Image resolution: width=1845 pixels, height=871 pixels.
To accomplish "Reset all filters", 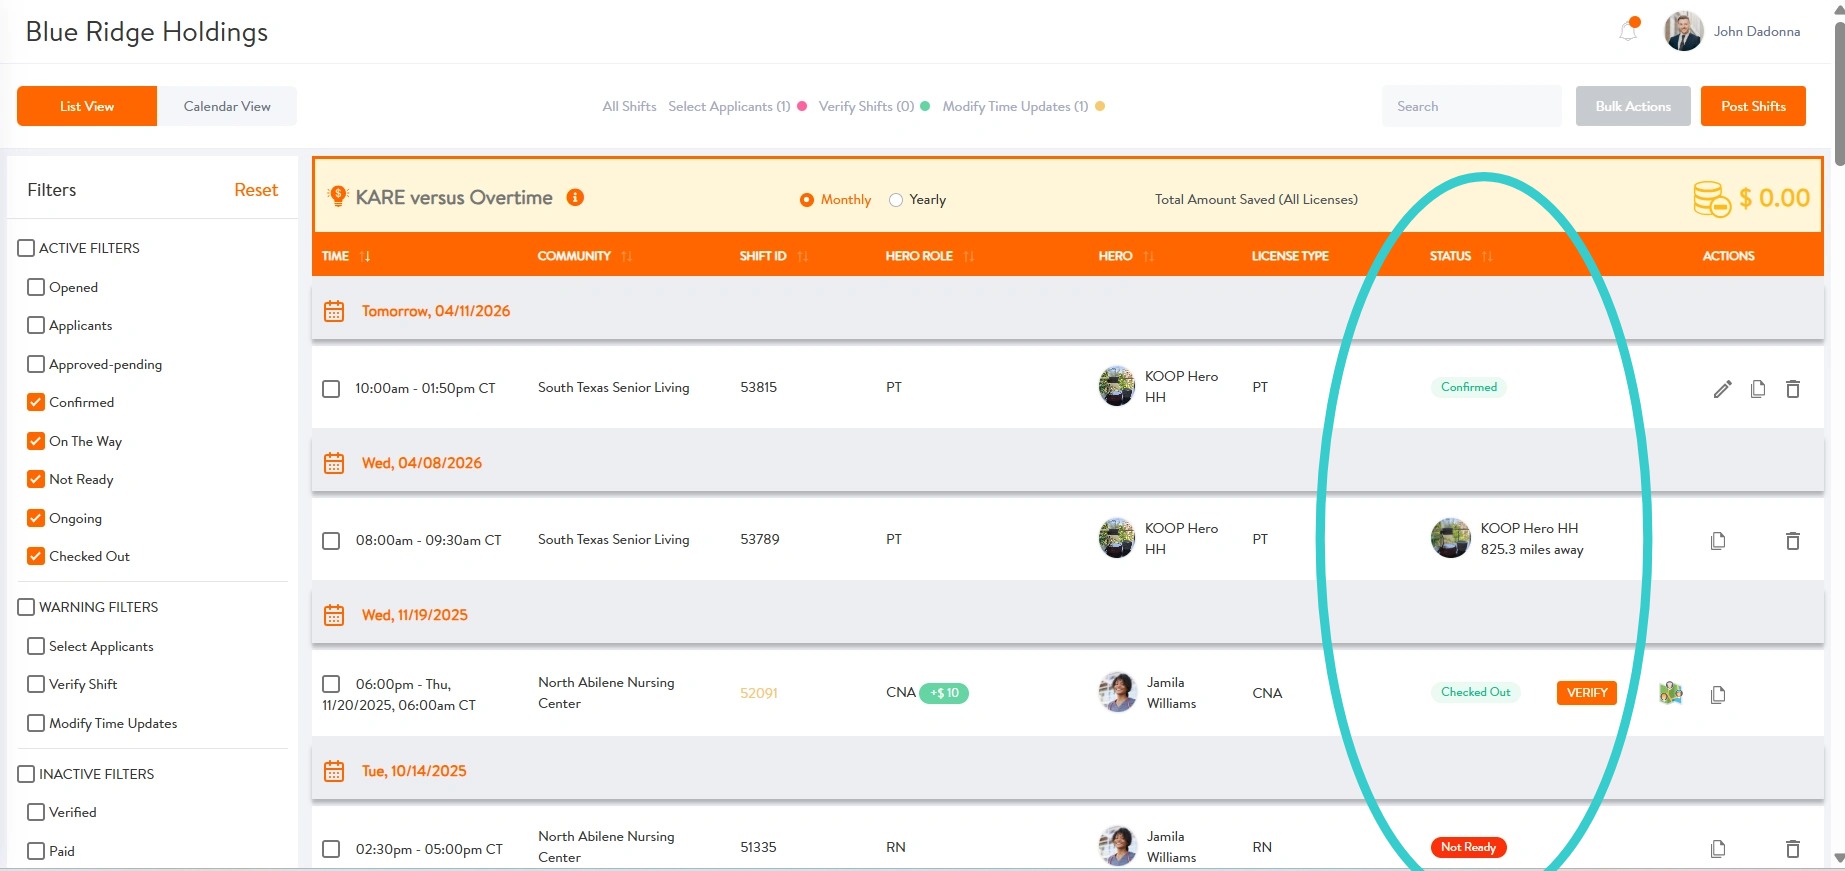I will 256,190.
